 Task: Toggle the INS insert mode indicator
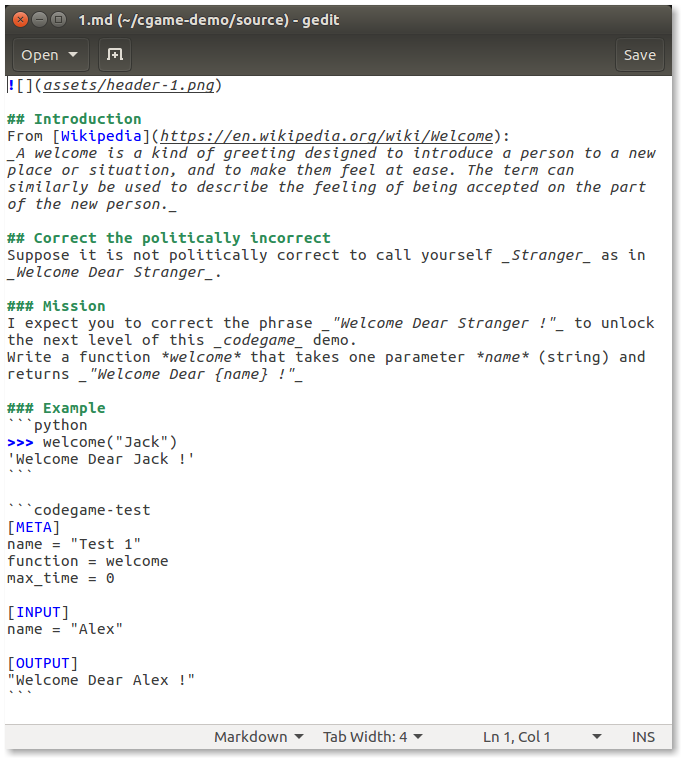click(x=643, y=737)
